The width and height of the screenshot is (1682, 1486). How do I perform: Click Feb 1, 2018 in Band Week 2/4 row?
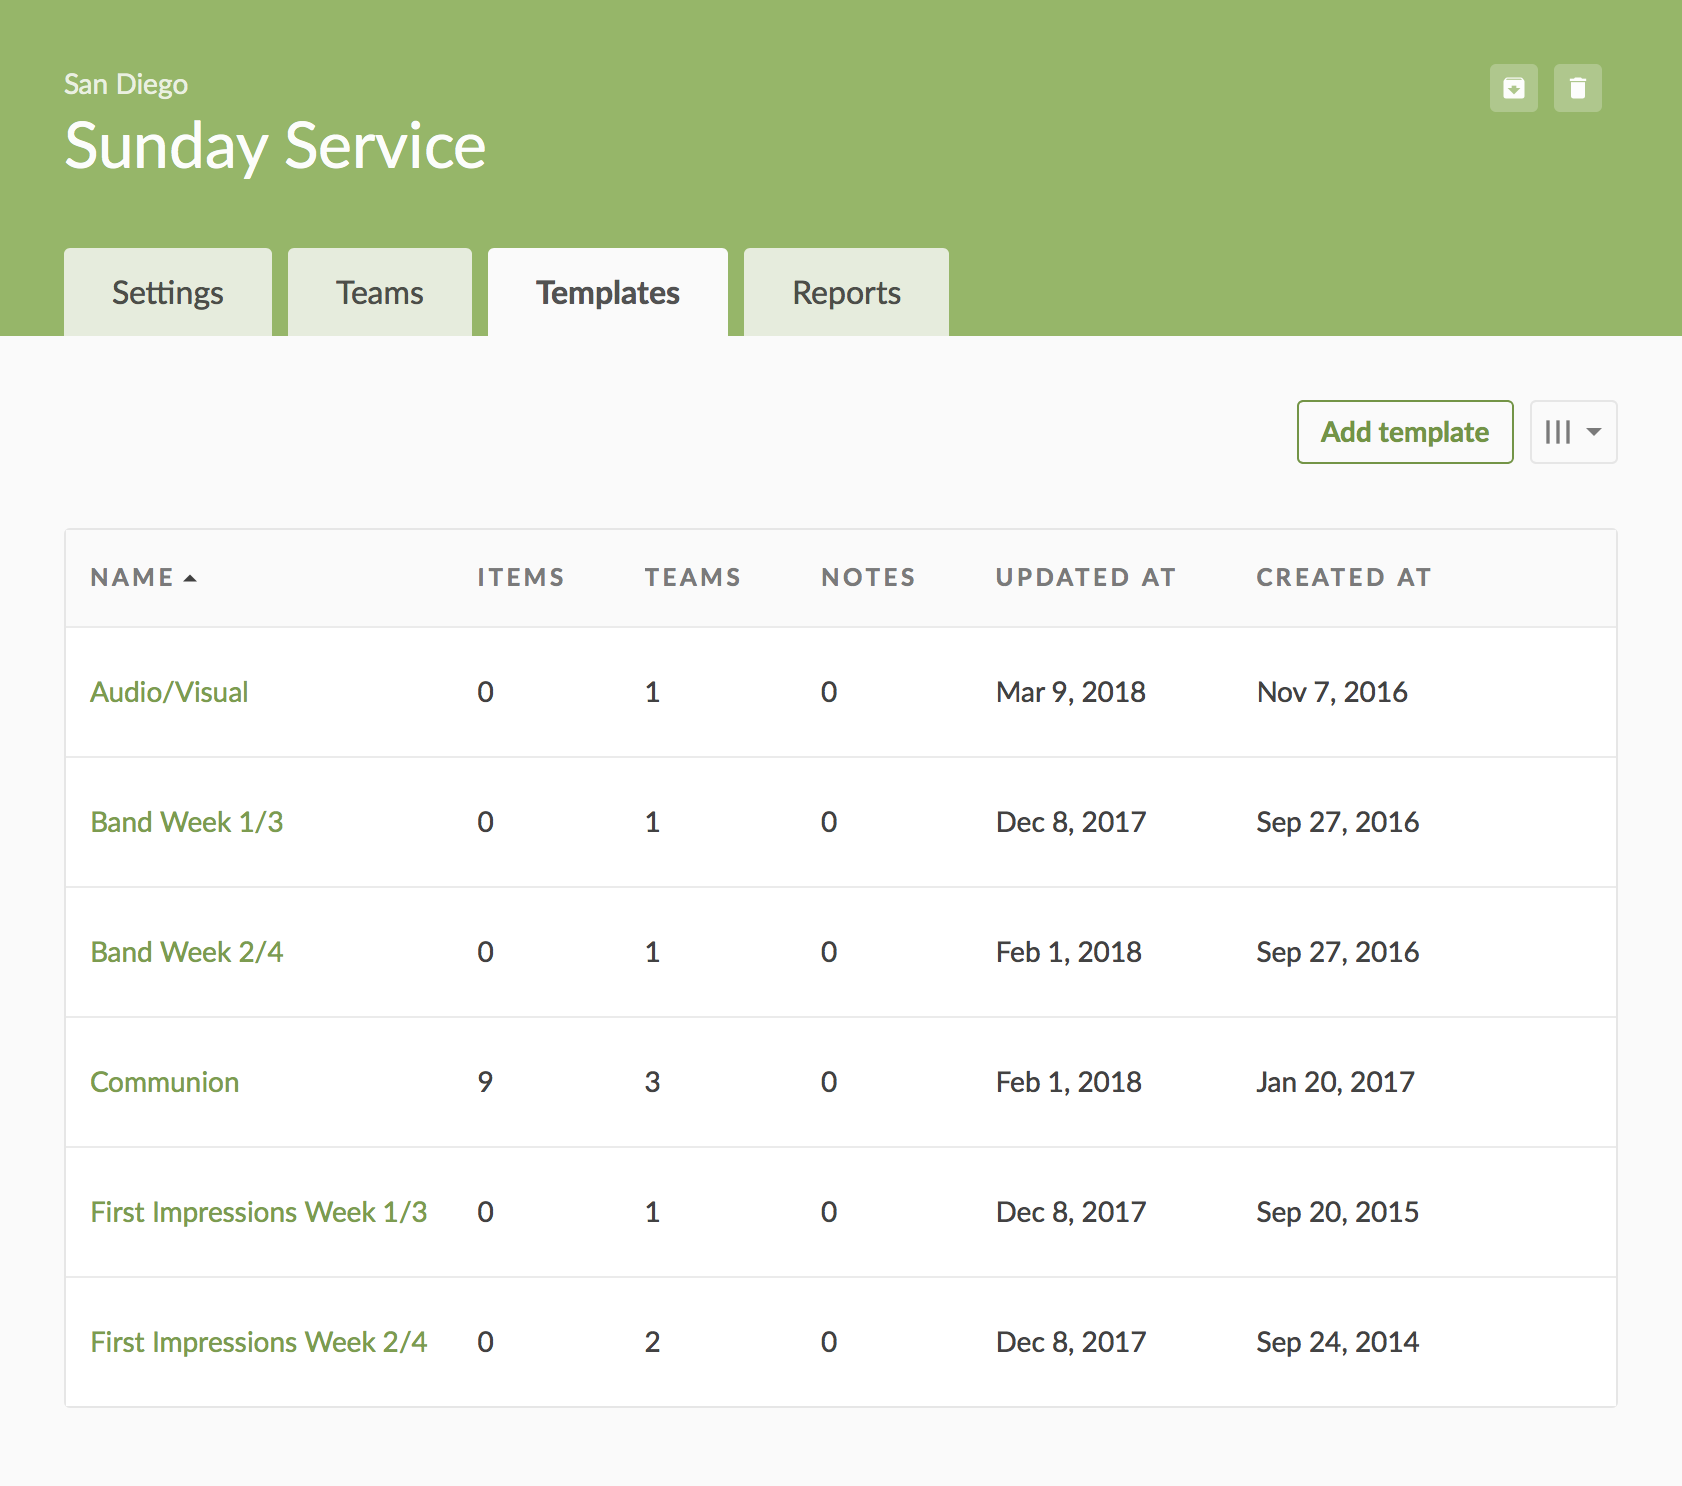click(1069, 952)
